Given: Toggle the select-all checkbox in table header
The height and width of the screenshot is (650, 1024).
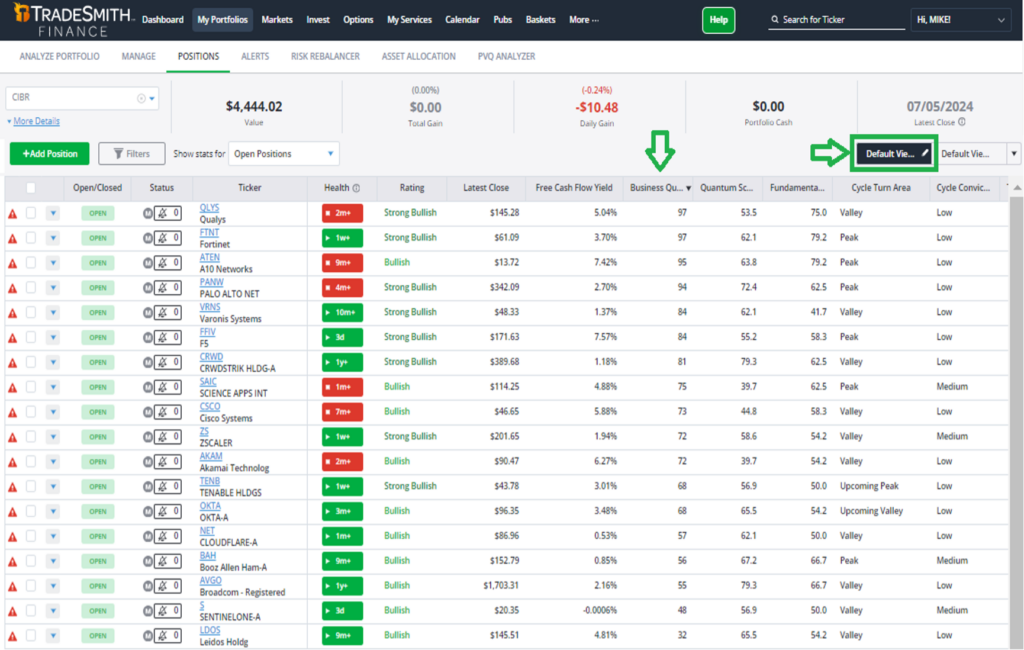Looking at the screenshot, I should tap(31, 188).
